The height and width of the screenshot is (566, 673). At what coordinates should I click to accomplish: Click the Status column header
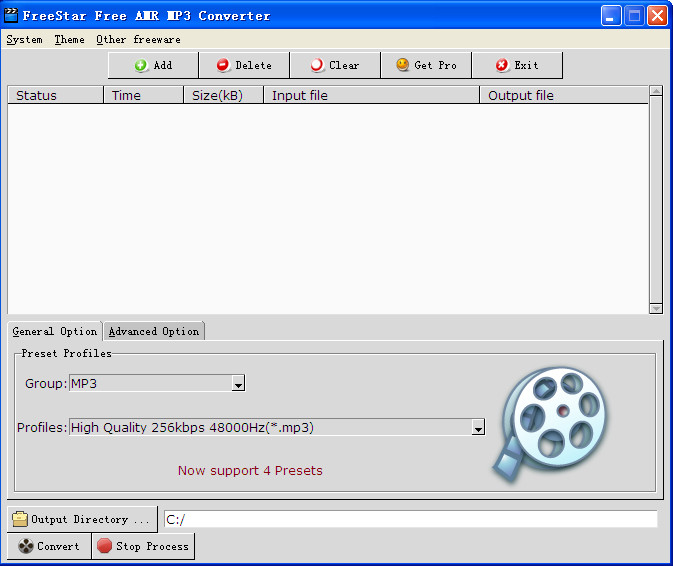55,95
